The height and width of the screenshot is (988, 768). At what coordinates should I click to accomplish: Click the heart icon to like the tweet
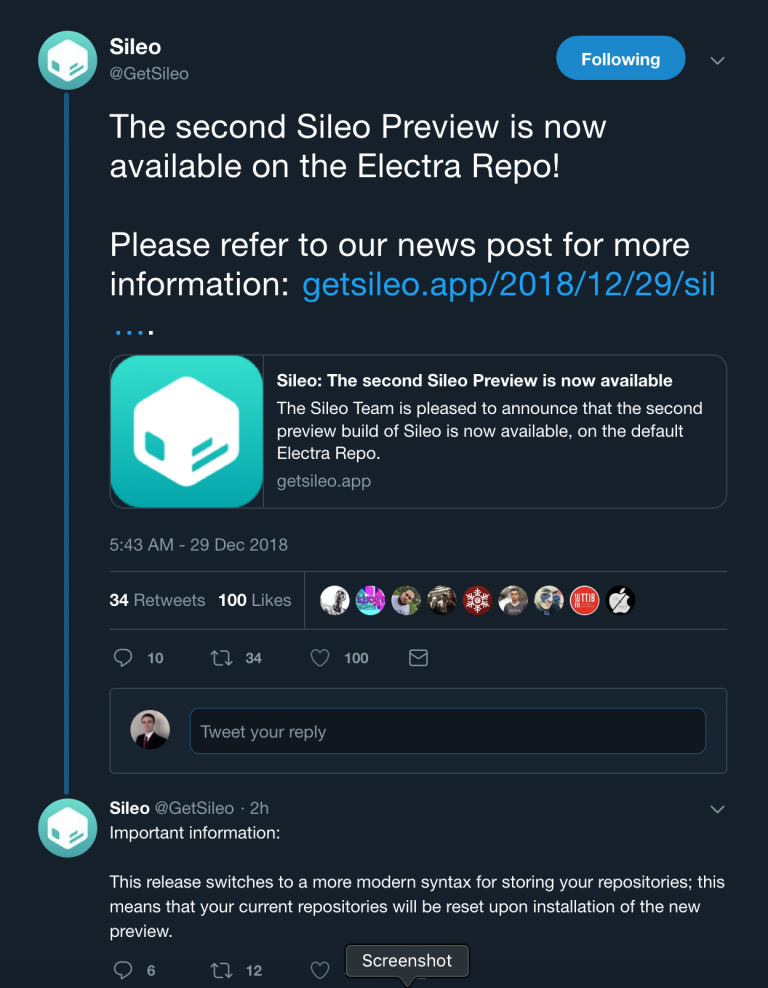pyautogui.click(x=319, y=657)
